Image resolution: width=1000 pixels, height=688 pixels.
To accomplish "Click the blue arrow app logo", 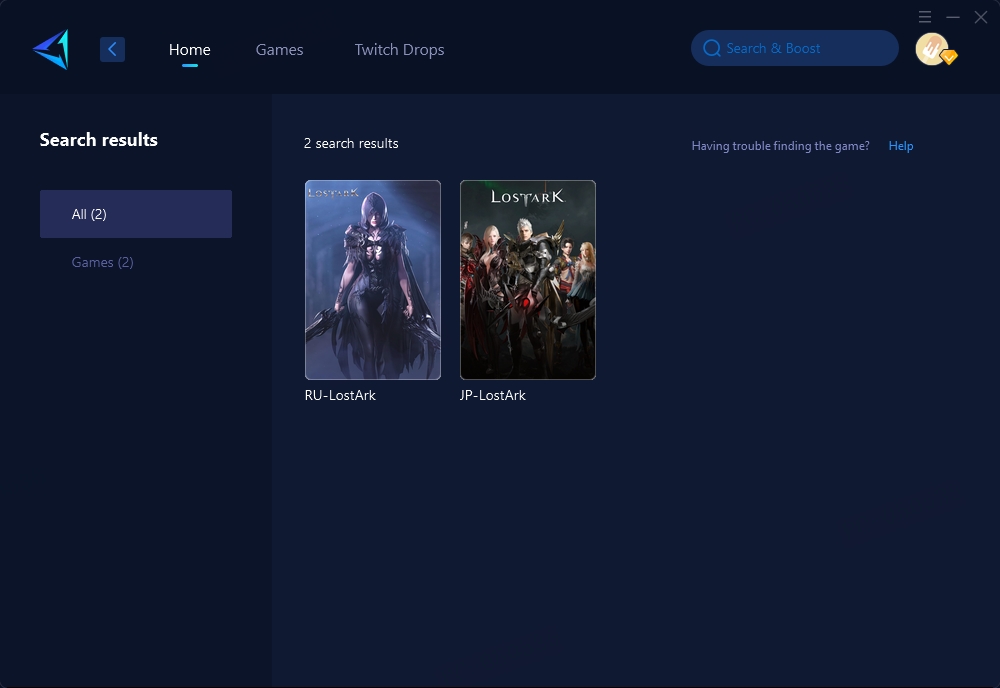I will coord(51,49).
